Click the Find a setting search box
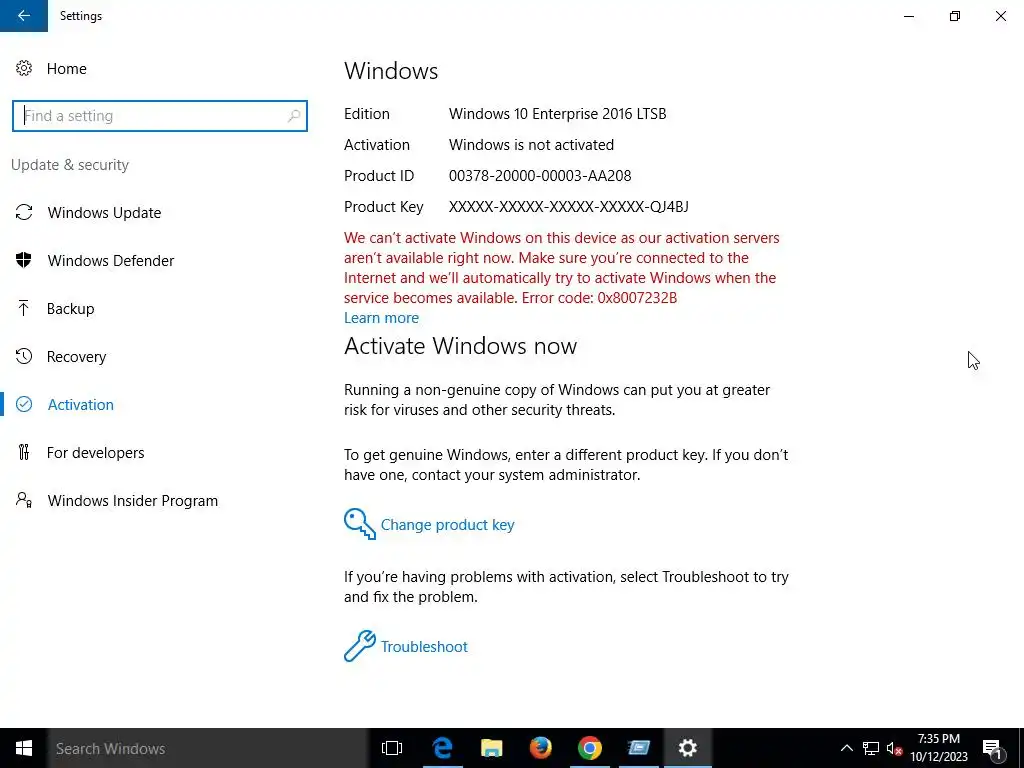 [x=159, y=116]
